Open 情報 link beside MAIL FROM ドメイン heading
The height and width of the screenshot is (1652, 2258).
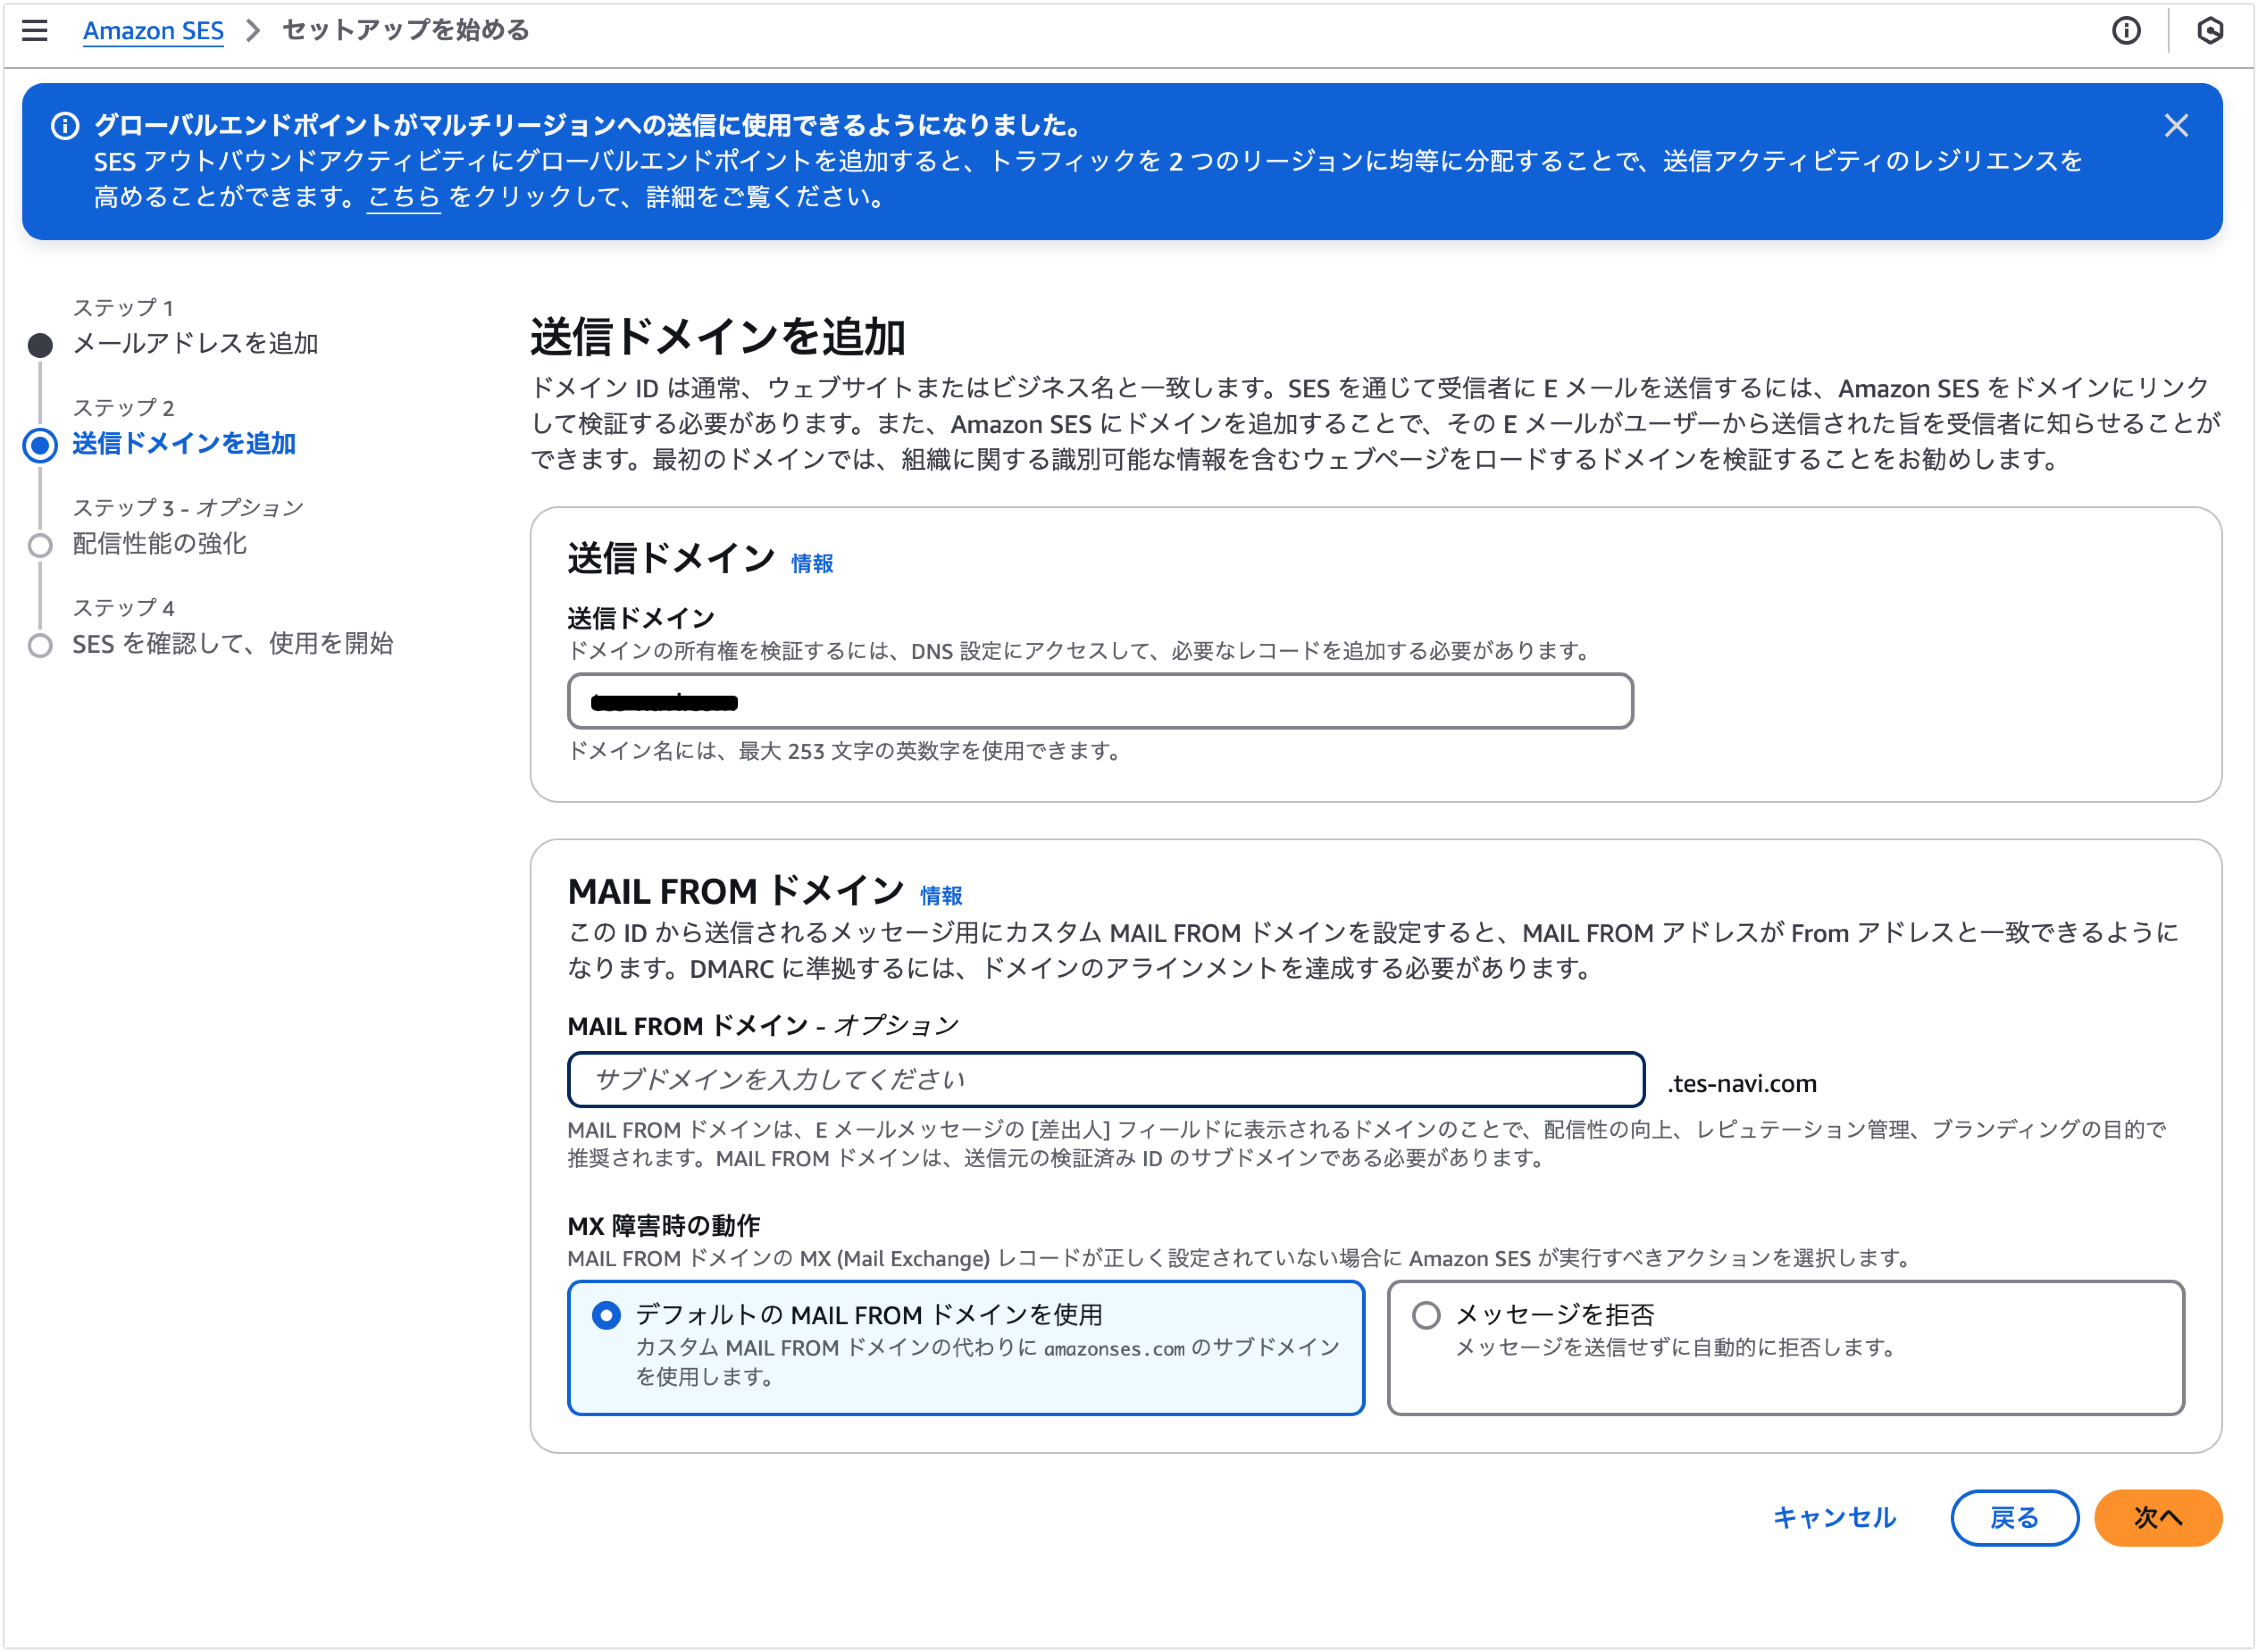(940, 896)
